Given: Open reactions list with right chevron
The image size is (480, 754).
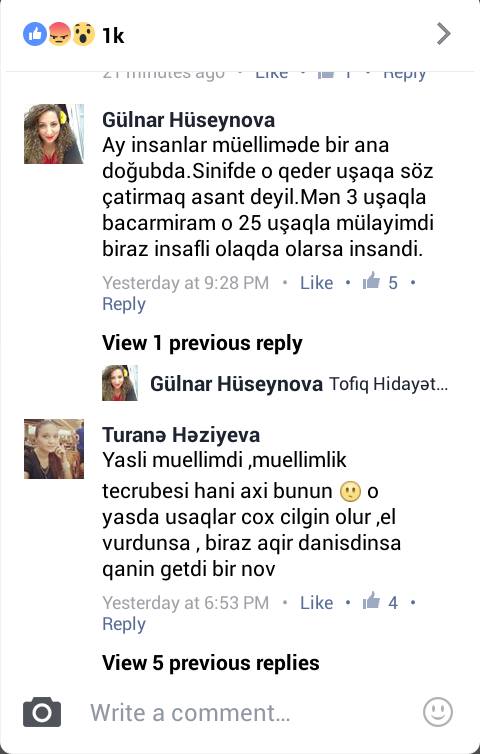Looking at the screenshot, I should [x=443, y=34].
